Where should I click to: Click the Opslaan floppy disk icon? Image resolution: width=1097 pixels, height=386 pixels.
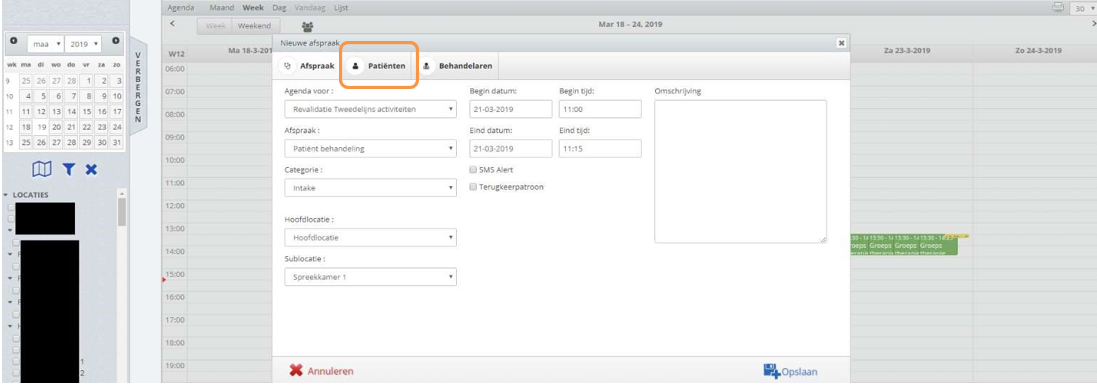click(772, 371)
